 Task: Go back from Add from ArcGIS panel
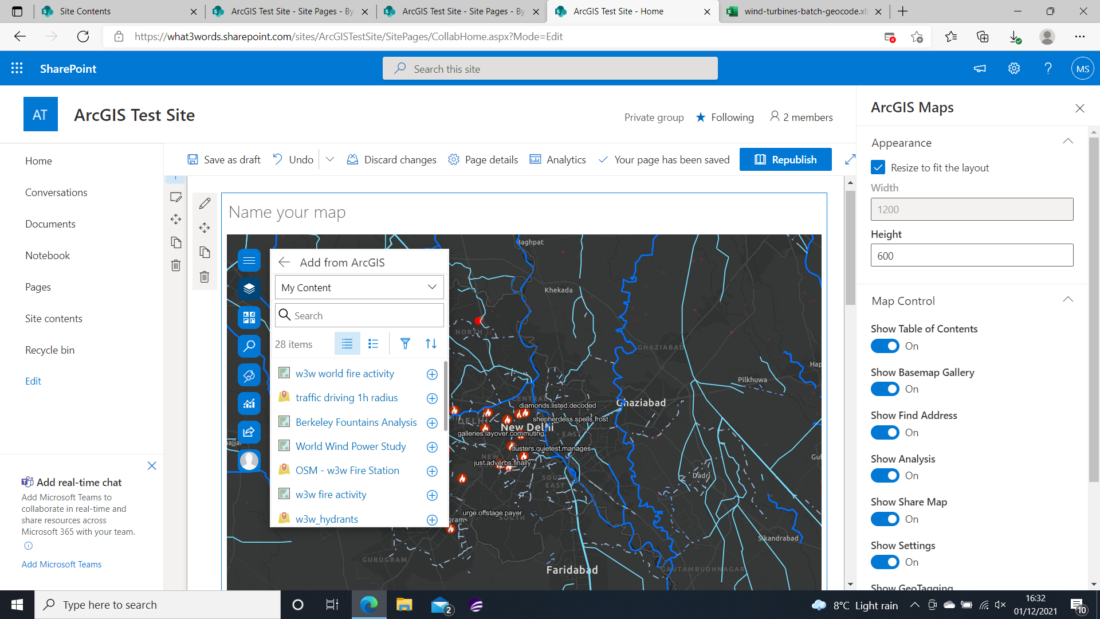coord(284,262)
